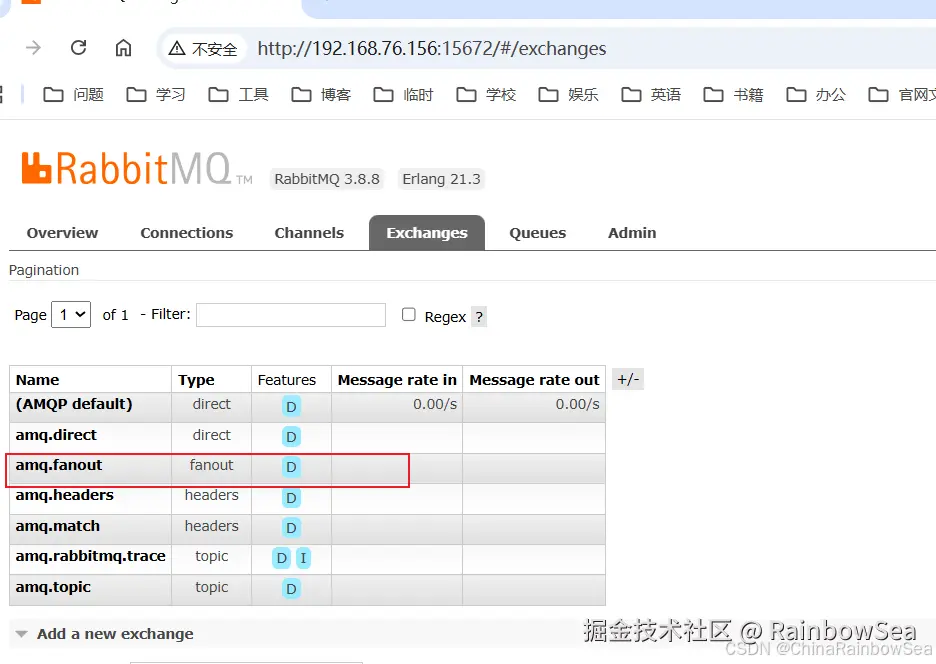Click the D feature badge for amq.direct
This screenshot has height=664, width=936.
pos(291,436)
